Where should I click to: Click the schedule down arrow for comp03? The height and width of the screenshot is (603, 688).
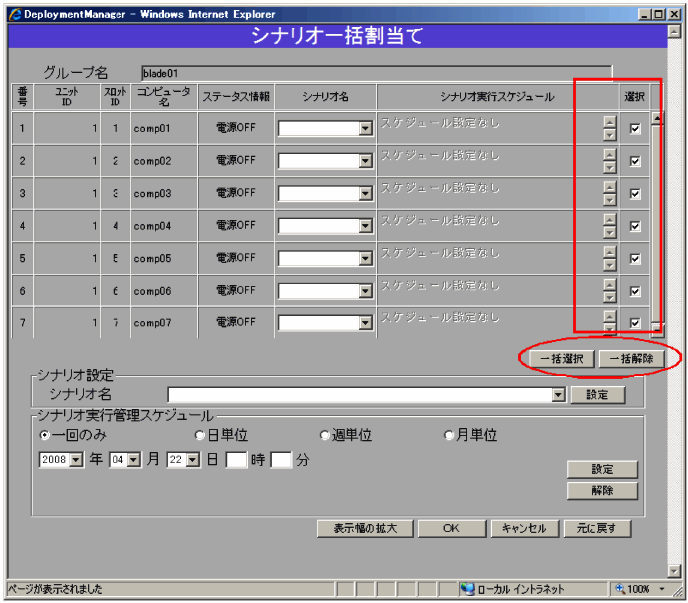pyautogui.click(x=609, y=200)
